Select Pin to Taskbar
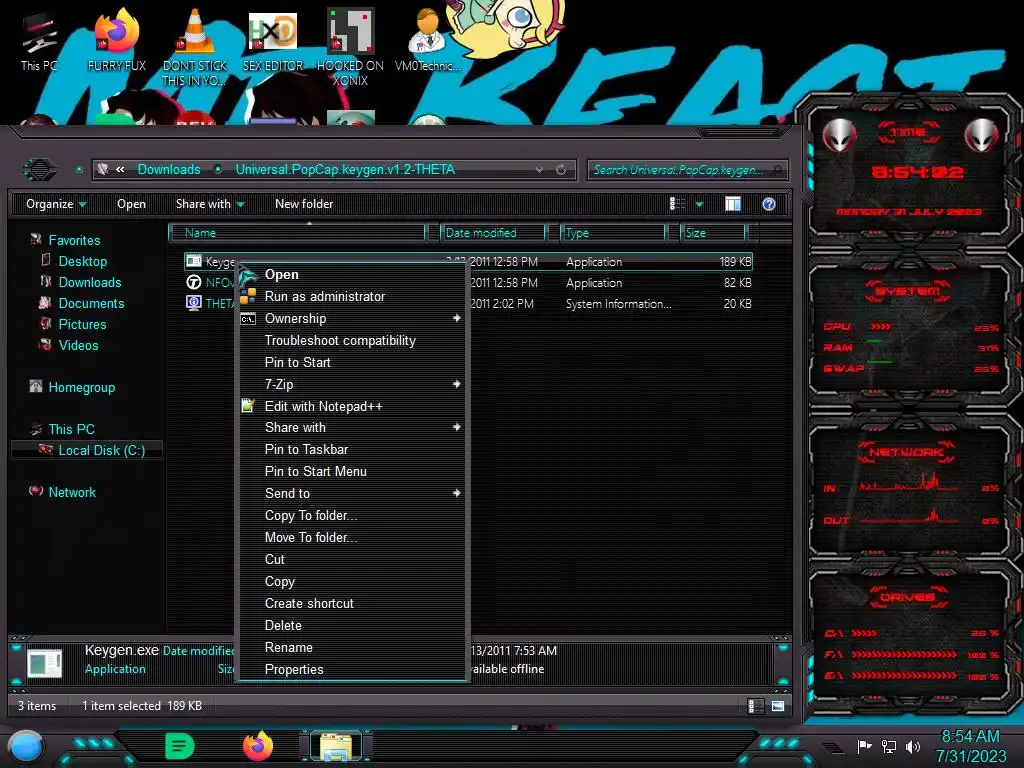 click(x=352, y=449)
